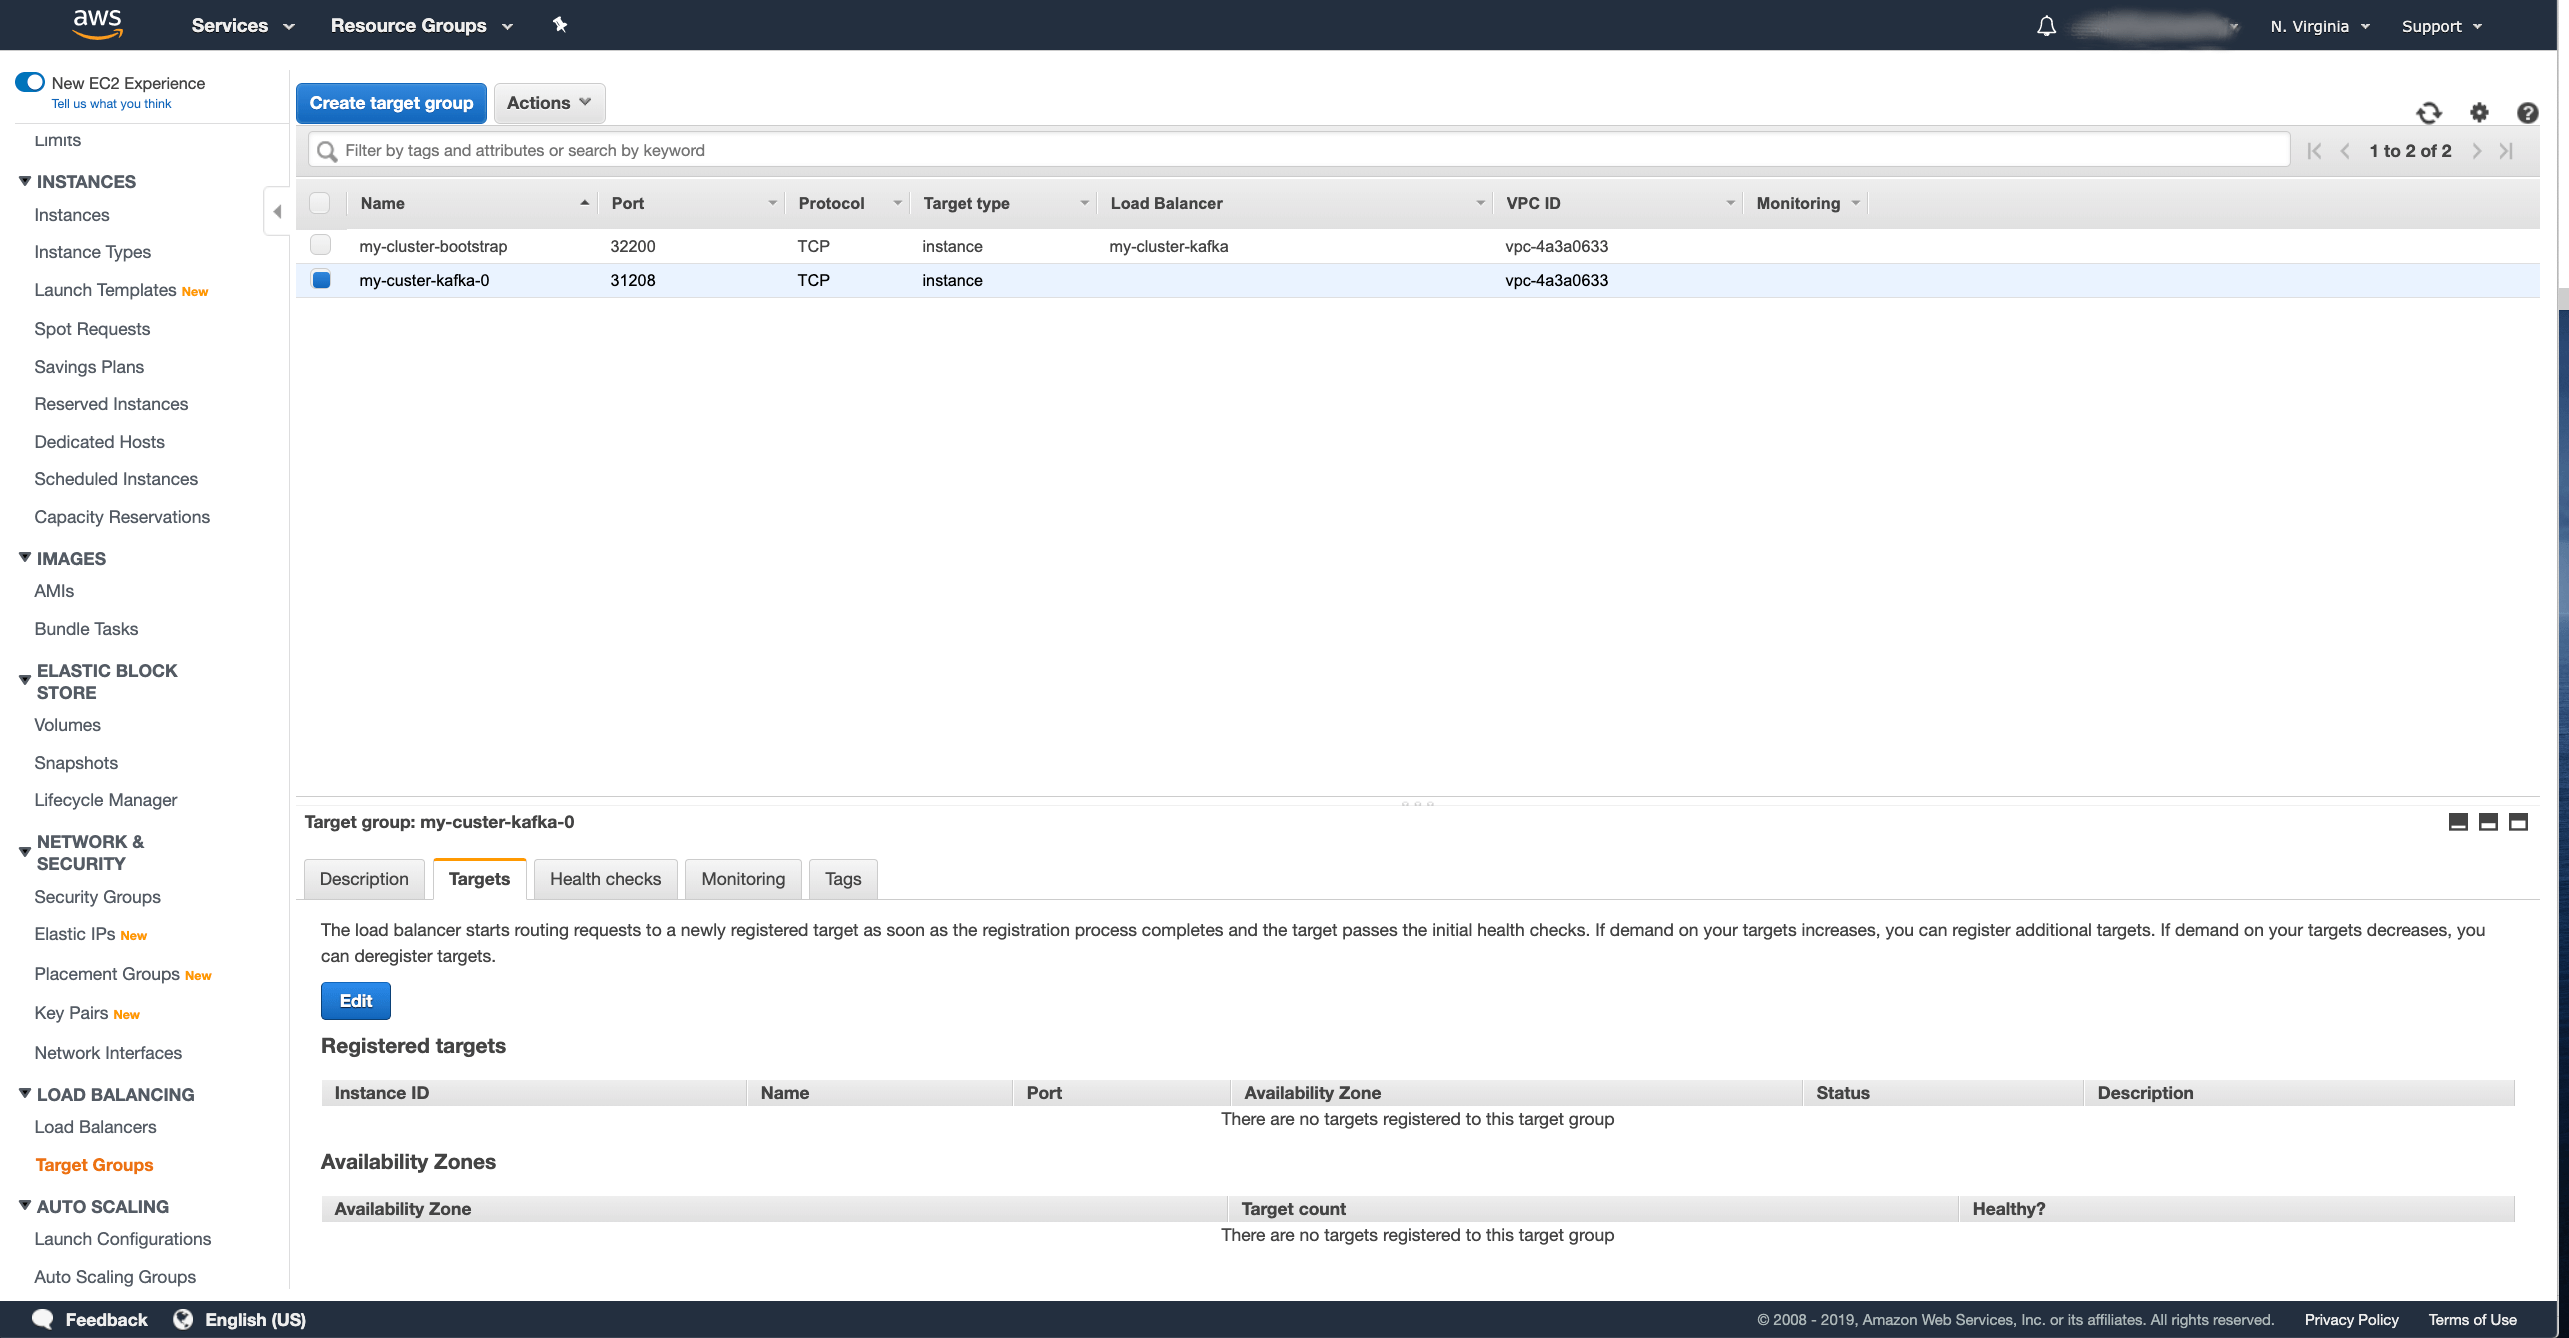The image size is (2569, 1338).
Task: Open Key Pairs in the sidebar
Action: click(x=71, y=1013)
